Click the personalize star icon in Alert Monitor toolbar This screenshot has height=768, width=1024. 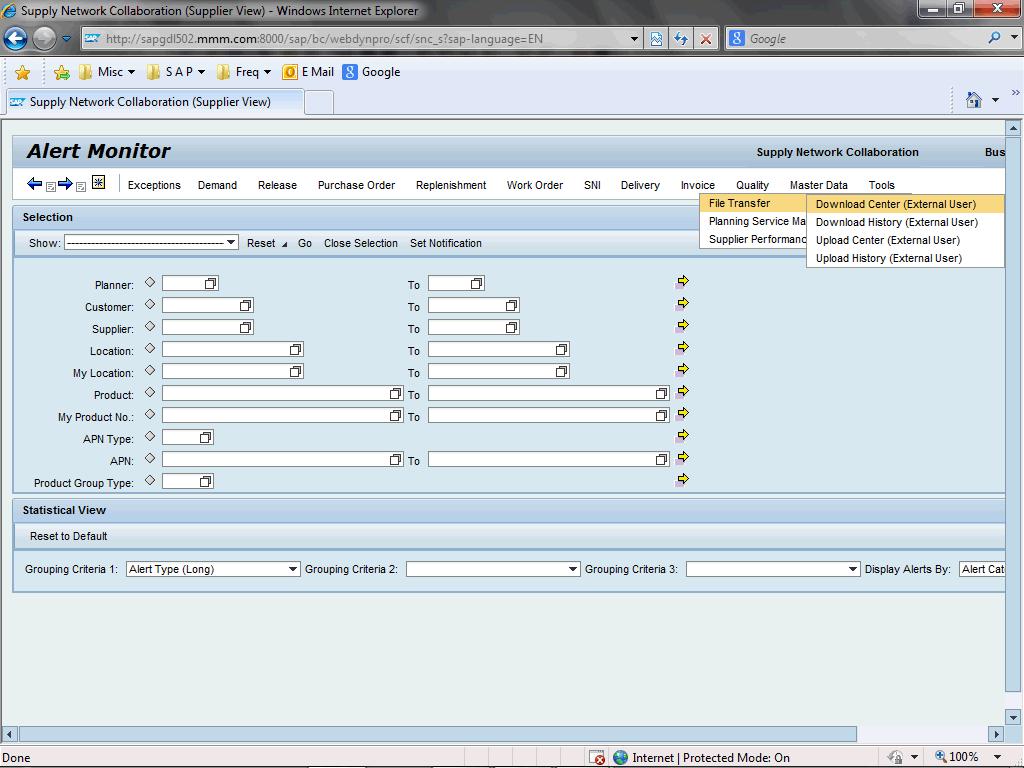[99, 182]
